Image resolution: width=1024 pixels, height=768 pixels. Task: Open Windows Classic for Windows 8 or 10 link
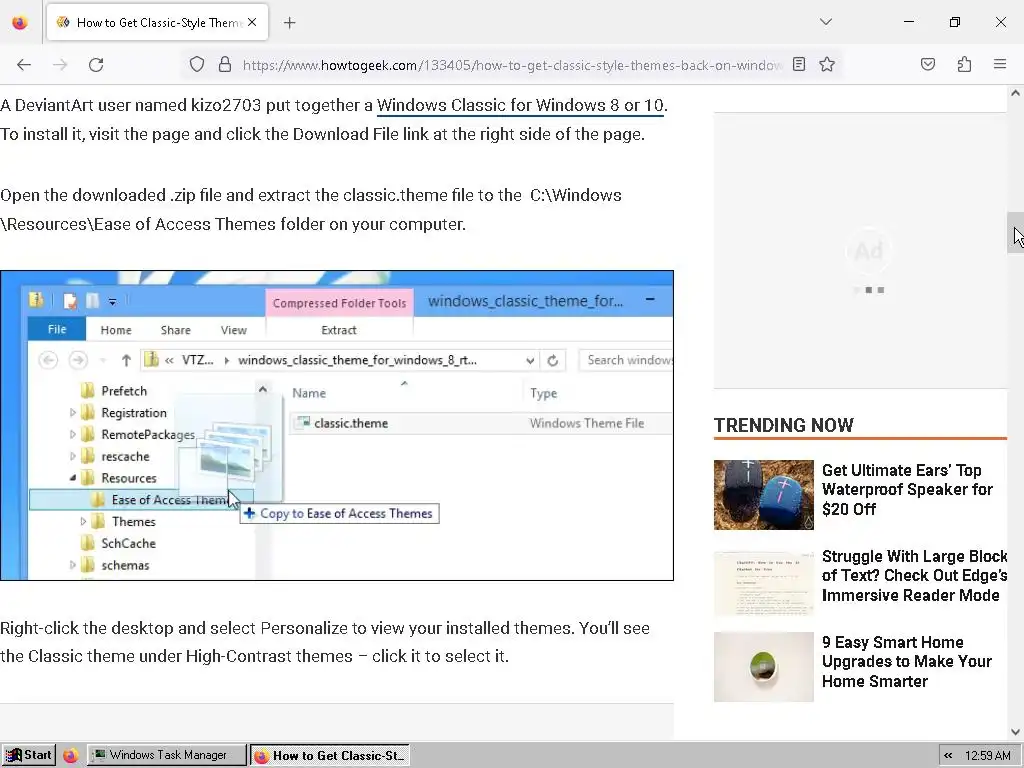coord(520,105)
